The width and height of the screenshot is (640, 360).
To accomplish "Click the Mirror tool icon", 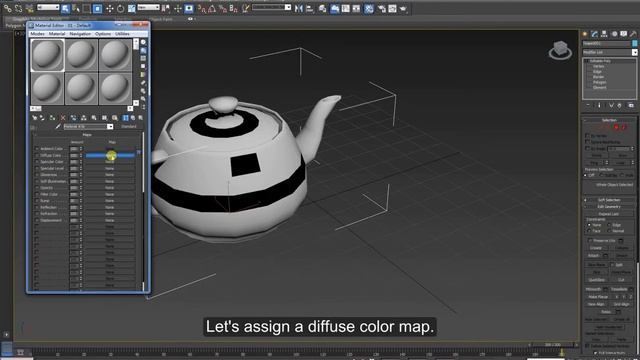I will pyautogui.click(x=299, y=8).
